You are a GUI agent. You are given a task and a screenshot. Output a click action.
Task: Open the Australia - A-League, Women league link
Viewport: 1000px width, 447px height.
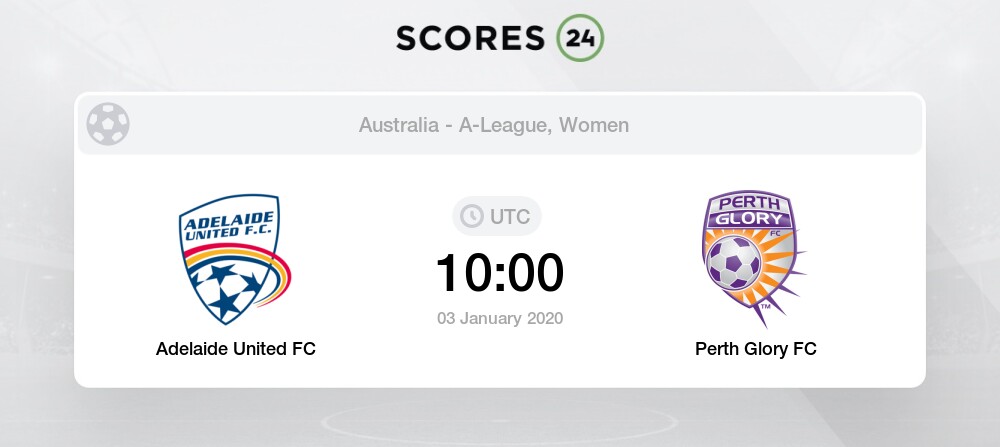pyautogui.click(x=494, y=125)
